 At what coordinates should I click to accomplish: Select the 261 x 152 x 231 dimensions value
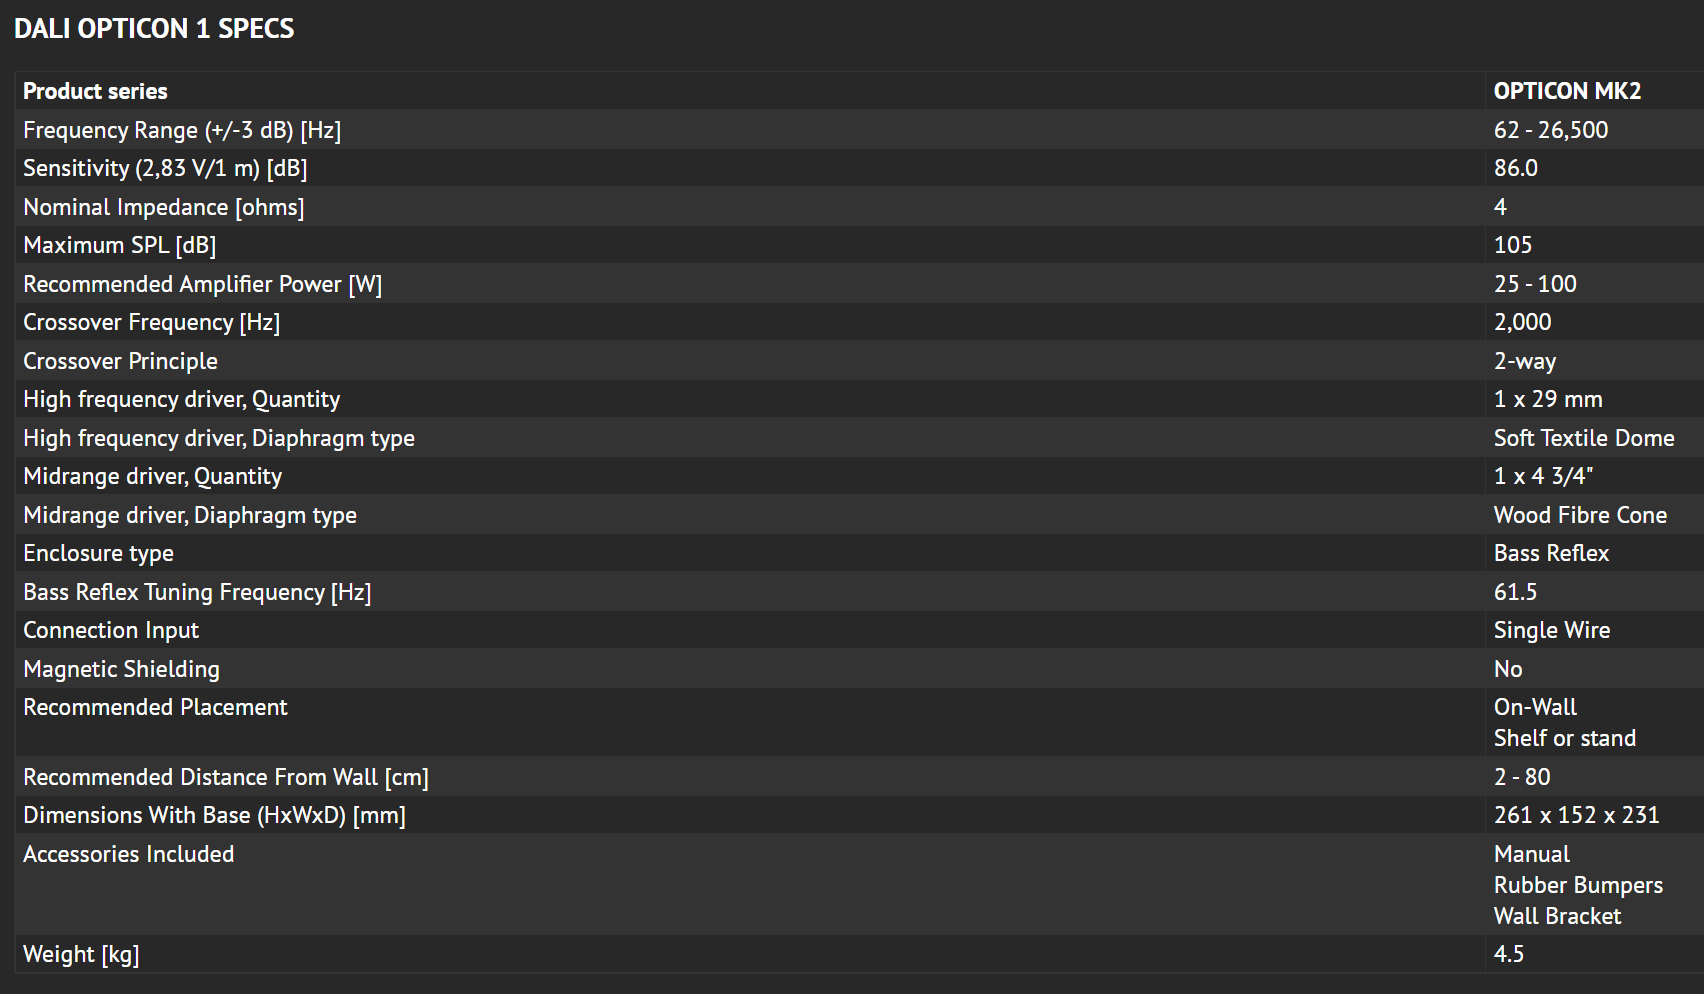point(1576,815)
